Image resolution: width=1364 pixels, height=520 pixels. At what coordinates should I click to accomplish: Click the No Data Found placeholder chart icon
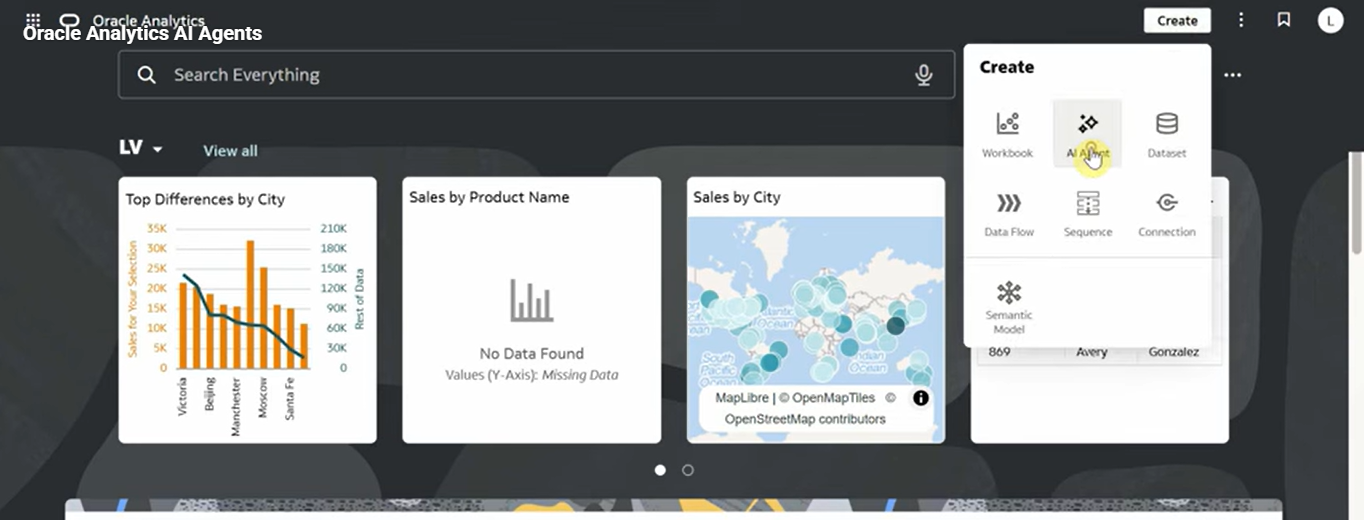pyautogui.click(x=531, y=300)
